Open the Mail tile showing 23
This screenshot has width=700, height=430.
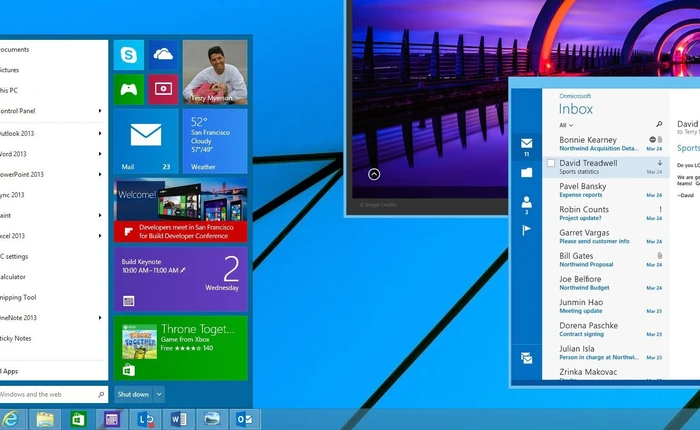146,141
